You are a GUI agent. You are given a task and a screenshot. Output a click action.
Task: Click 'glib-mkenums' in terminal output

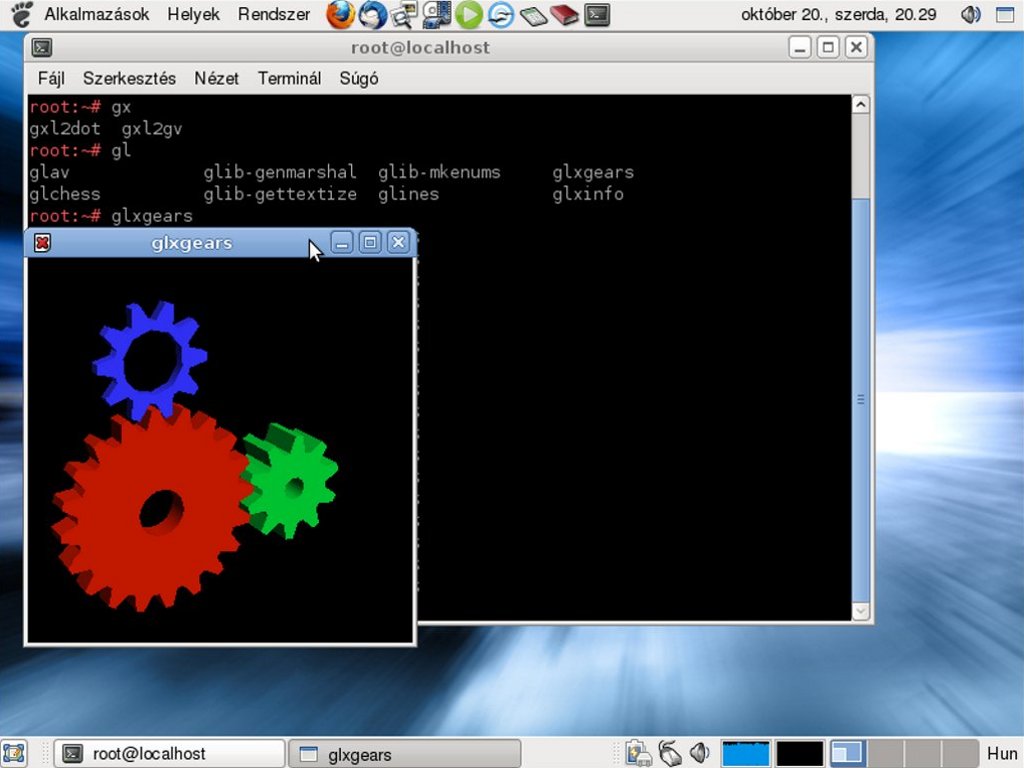439,172
